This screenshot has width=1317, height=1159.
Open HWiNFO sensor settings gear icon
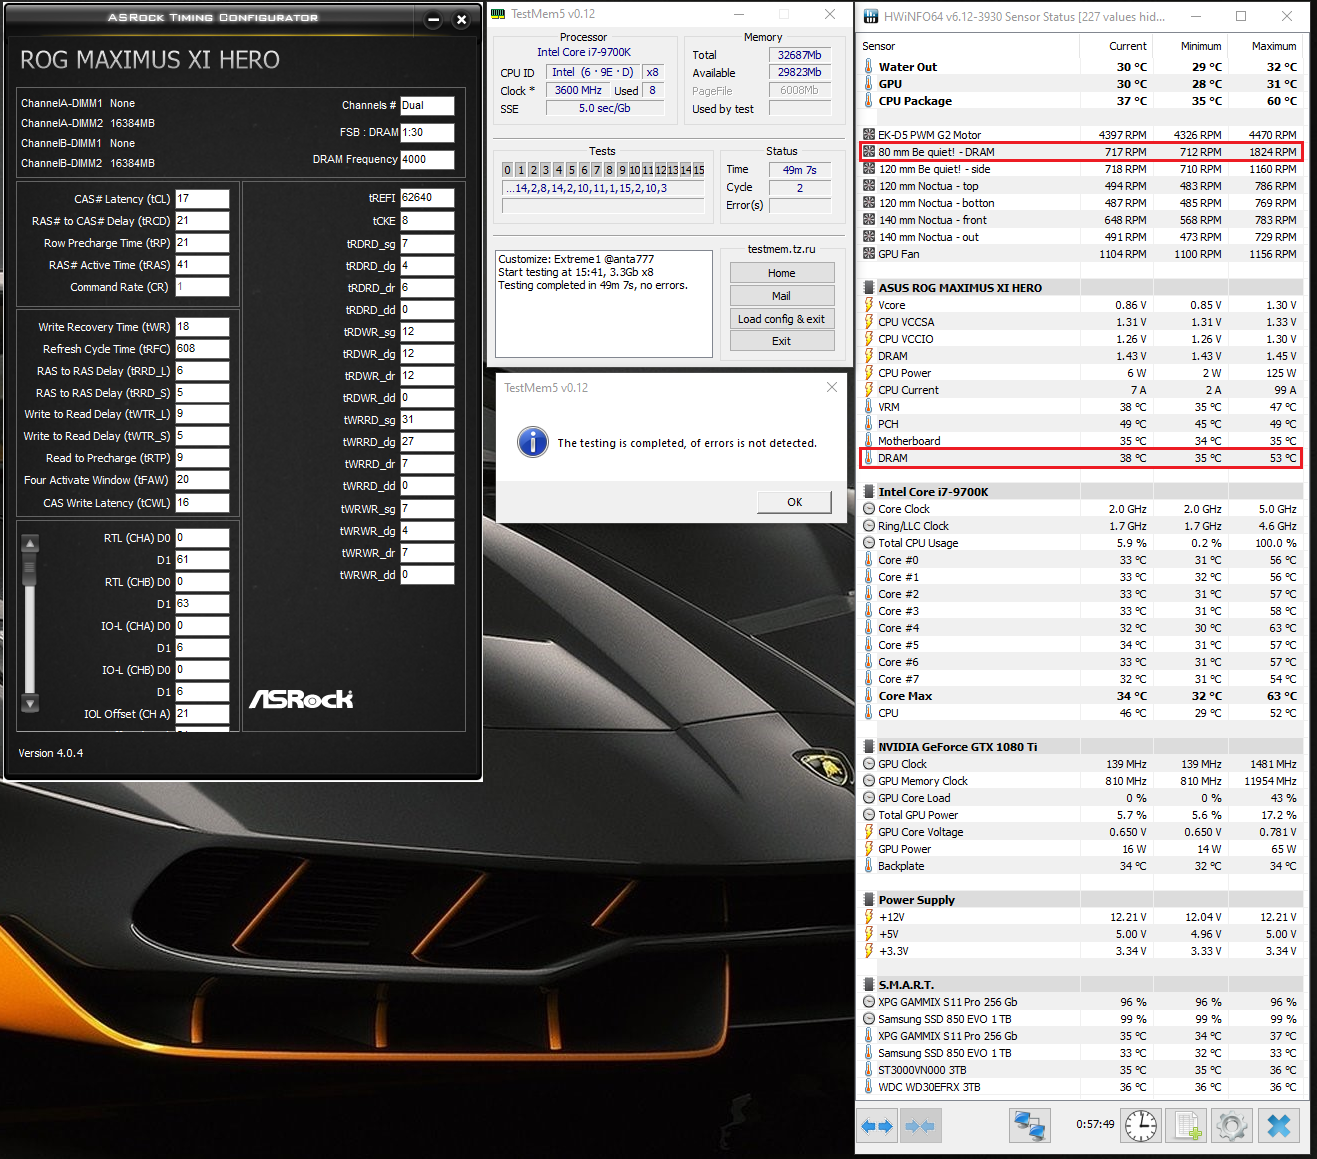1232,1126
